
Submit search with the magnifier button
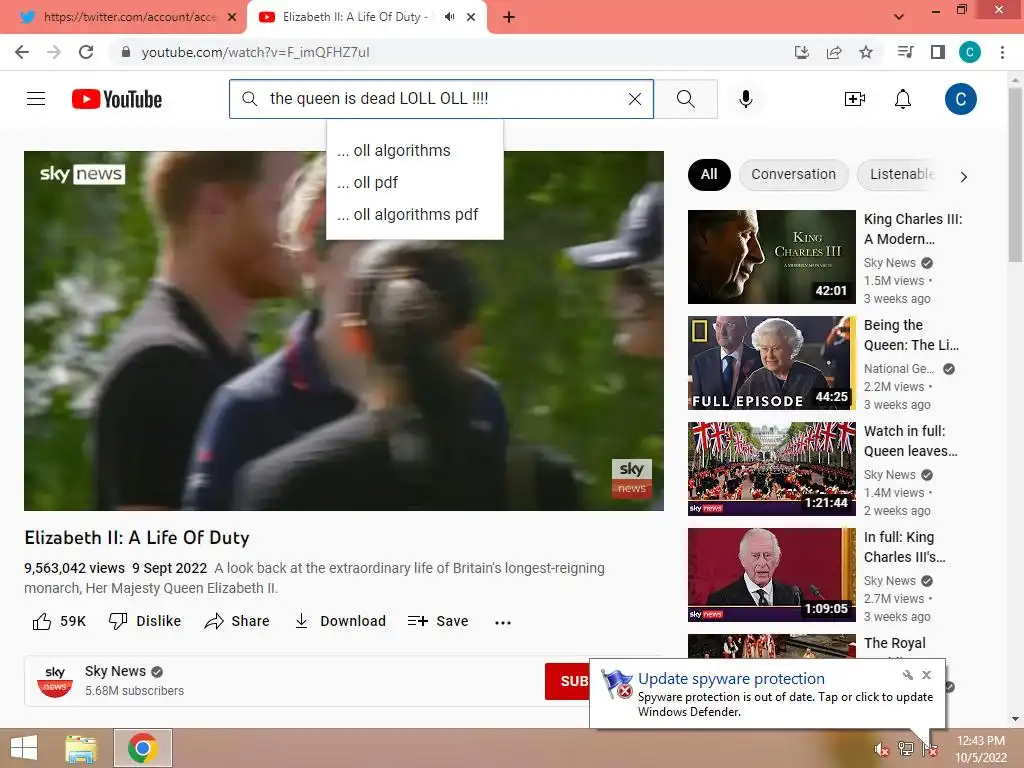(686, 99)
